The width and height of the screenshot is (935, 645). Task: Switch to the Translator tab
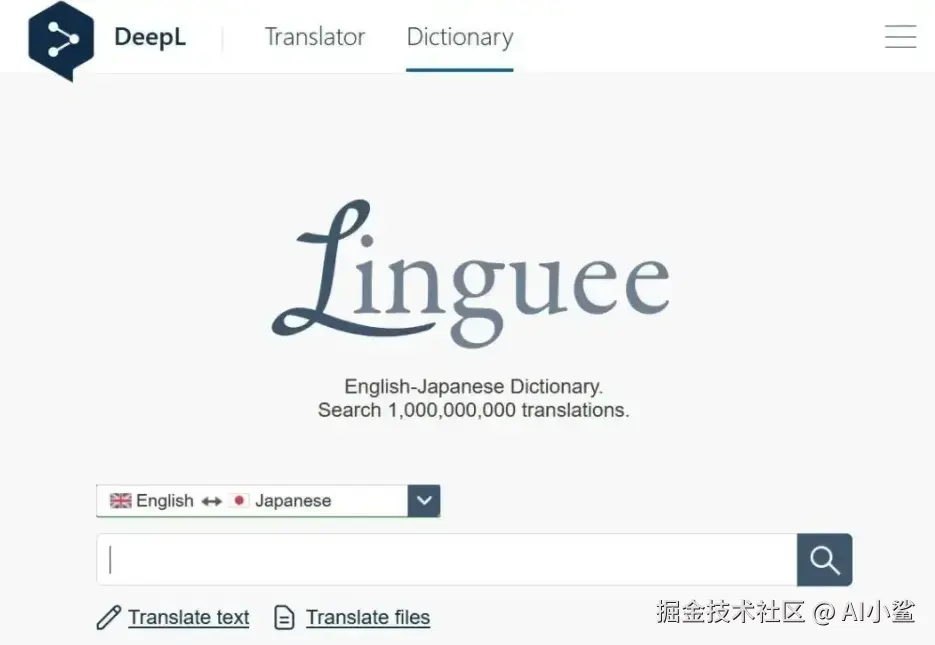tap(314, 37)
